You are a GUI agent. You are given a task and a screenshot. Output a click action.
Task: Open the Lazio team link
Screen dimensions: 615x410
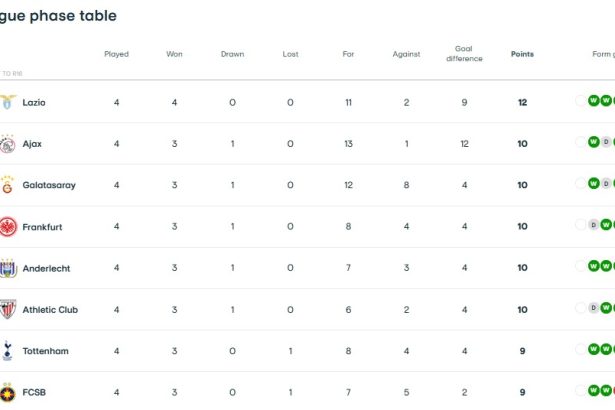click(x=34, y=102)
